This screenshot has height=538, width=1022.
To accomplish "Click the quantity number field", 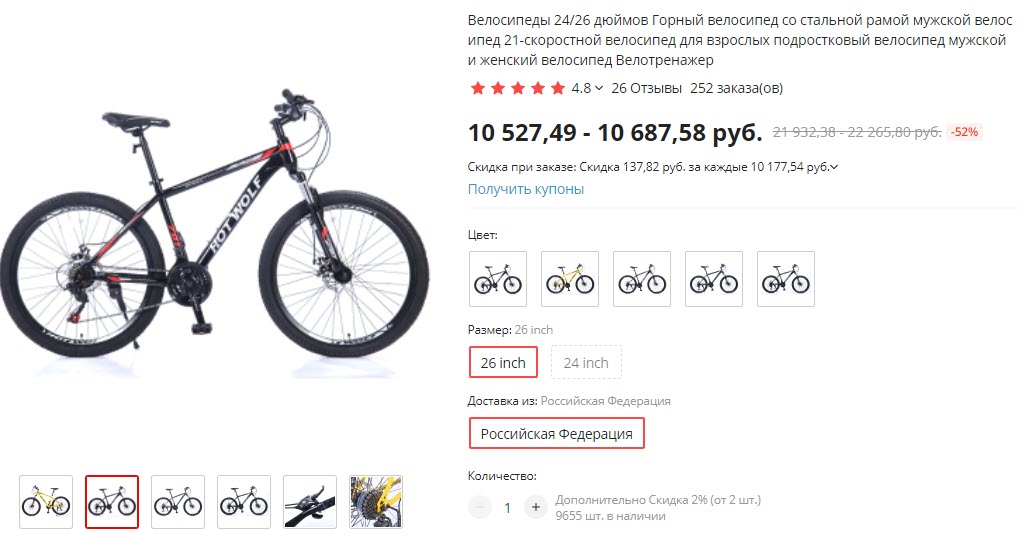I will click(508, 507).
